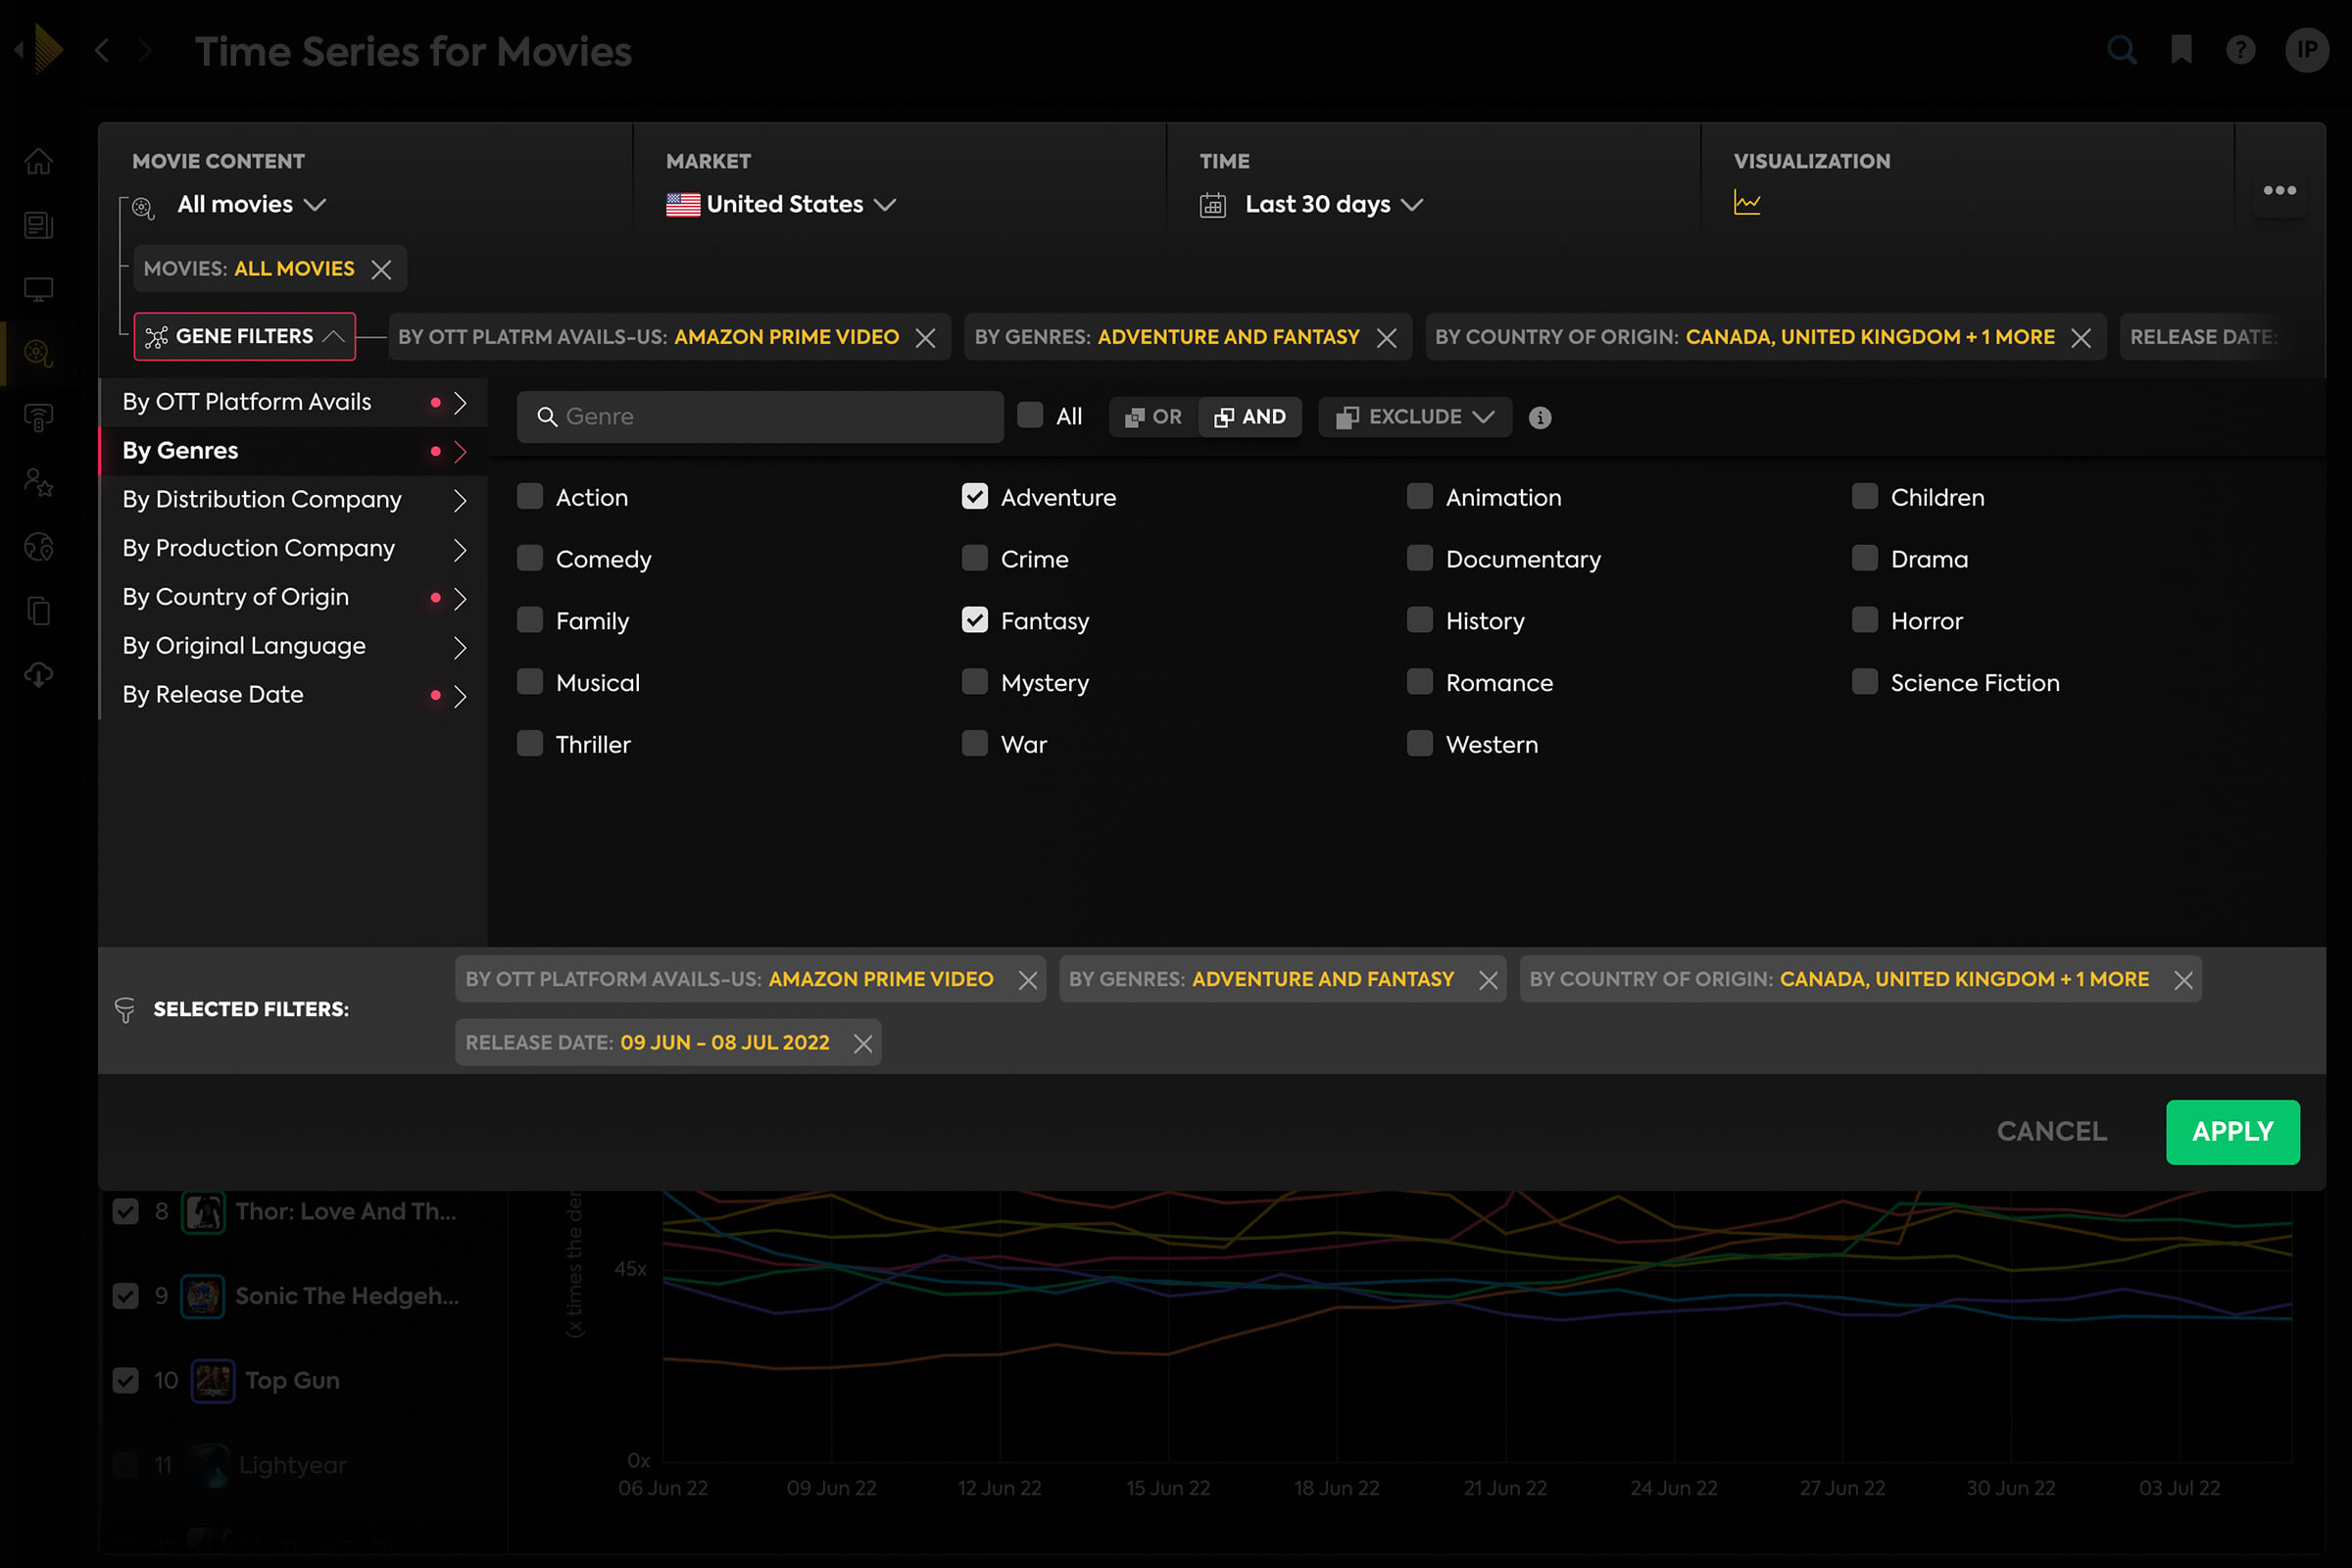The image size is (2352, 1568).
Task: Select By Country of Origin category
Action: (293, 598)
